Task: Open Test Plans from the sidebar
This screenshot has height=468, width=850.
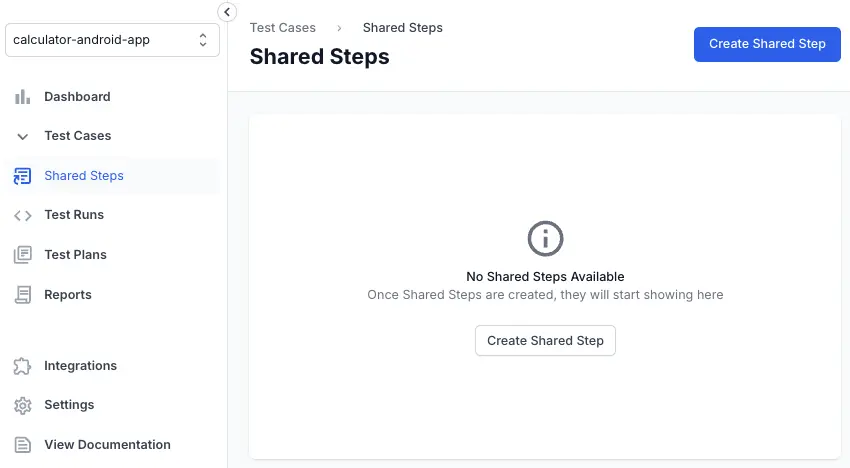Action: click(x=75, y=254)
